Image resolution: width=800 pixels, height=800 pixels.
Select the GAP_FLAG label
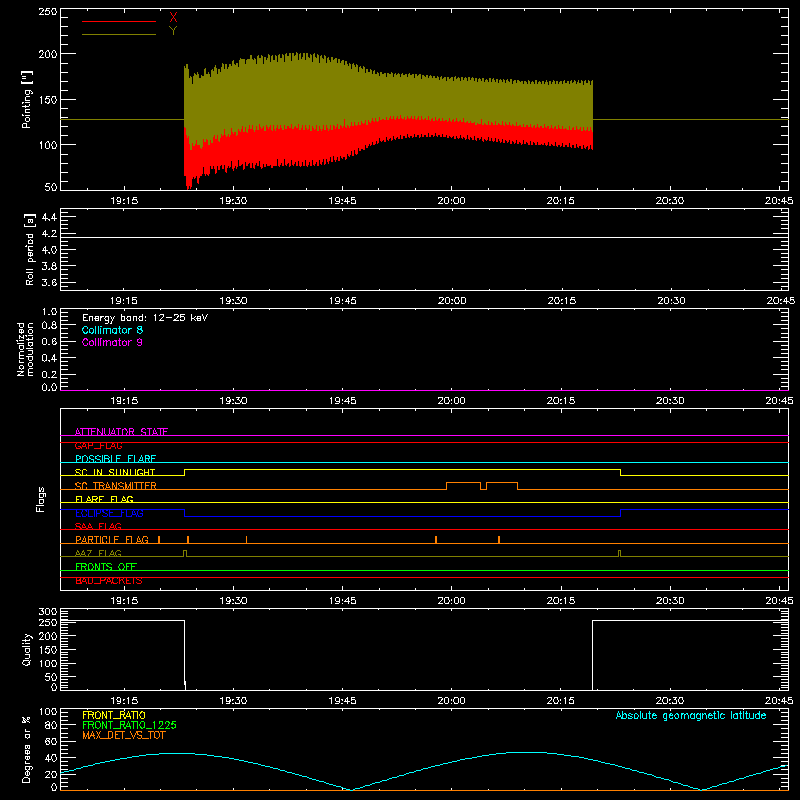point(98,445)
